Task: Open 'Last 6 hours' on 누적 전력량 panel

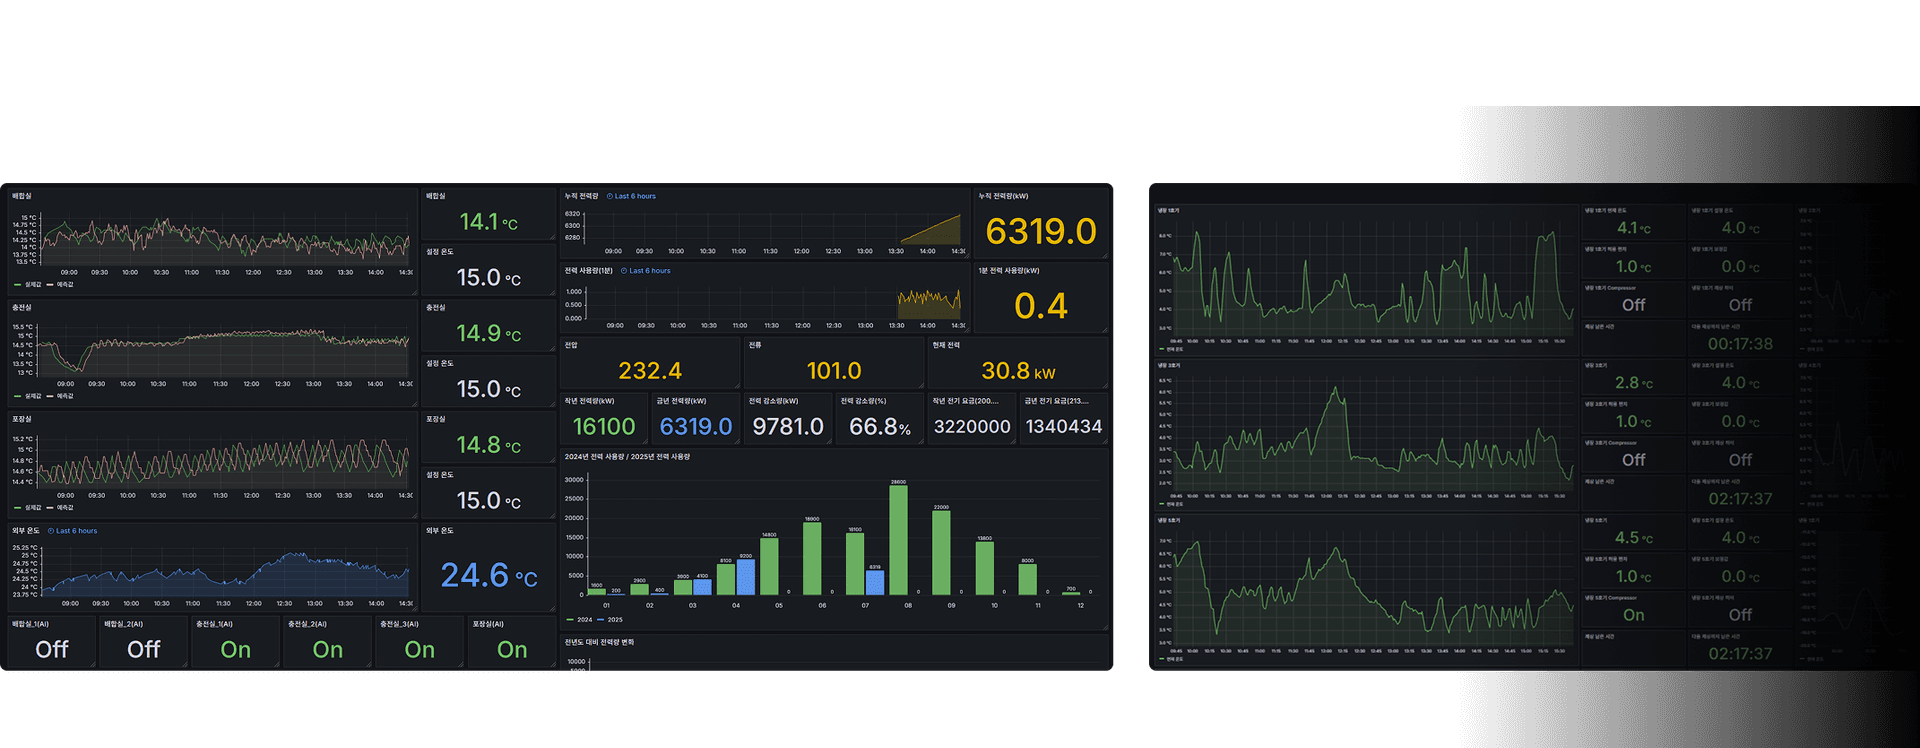Action: click(635, 196)
